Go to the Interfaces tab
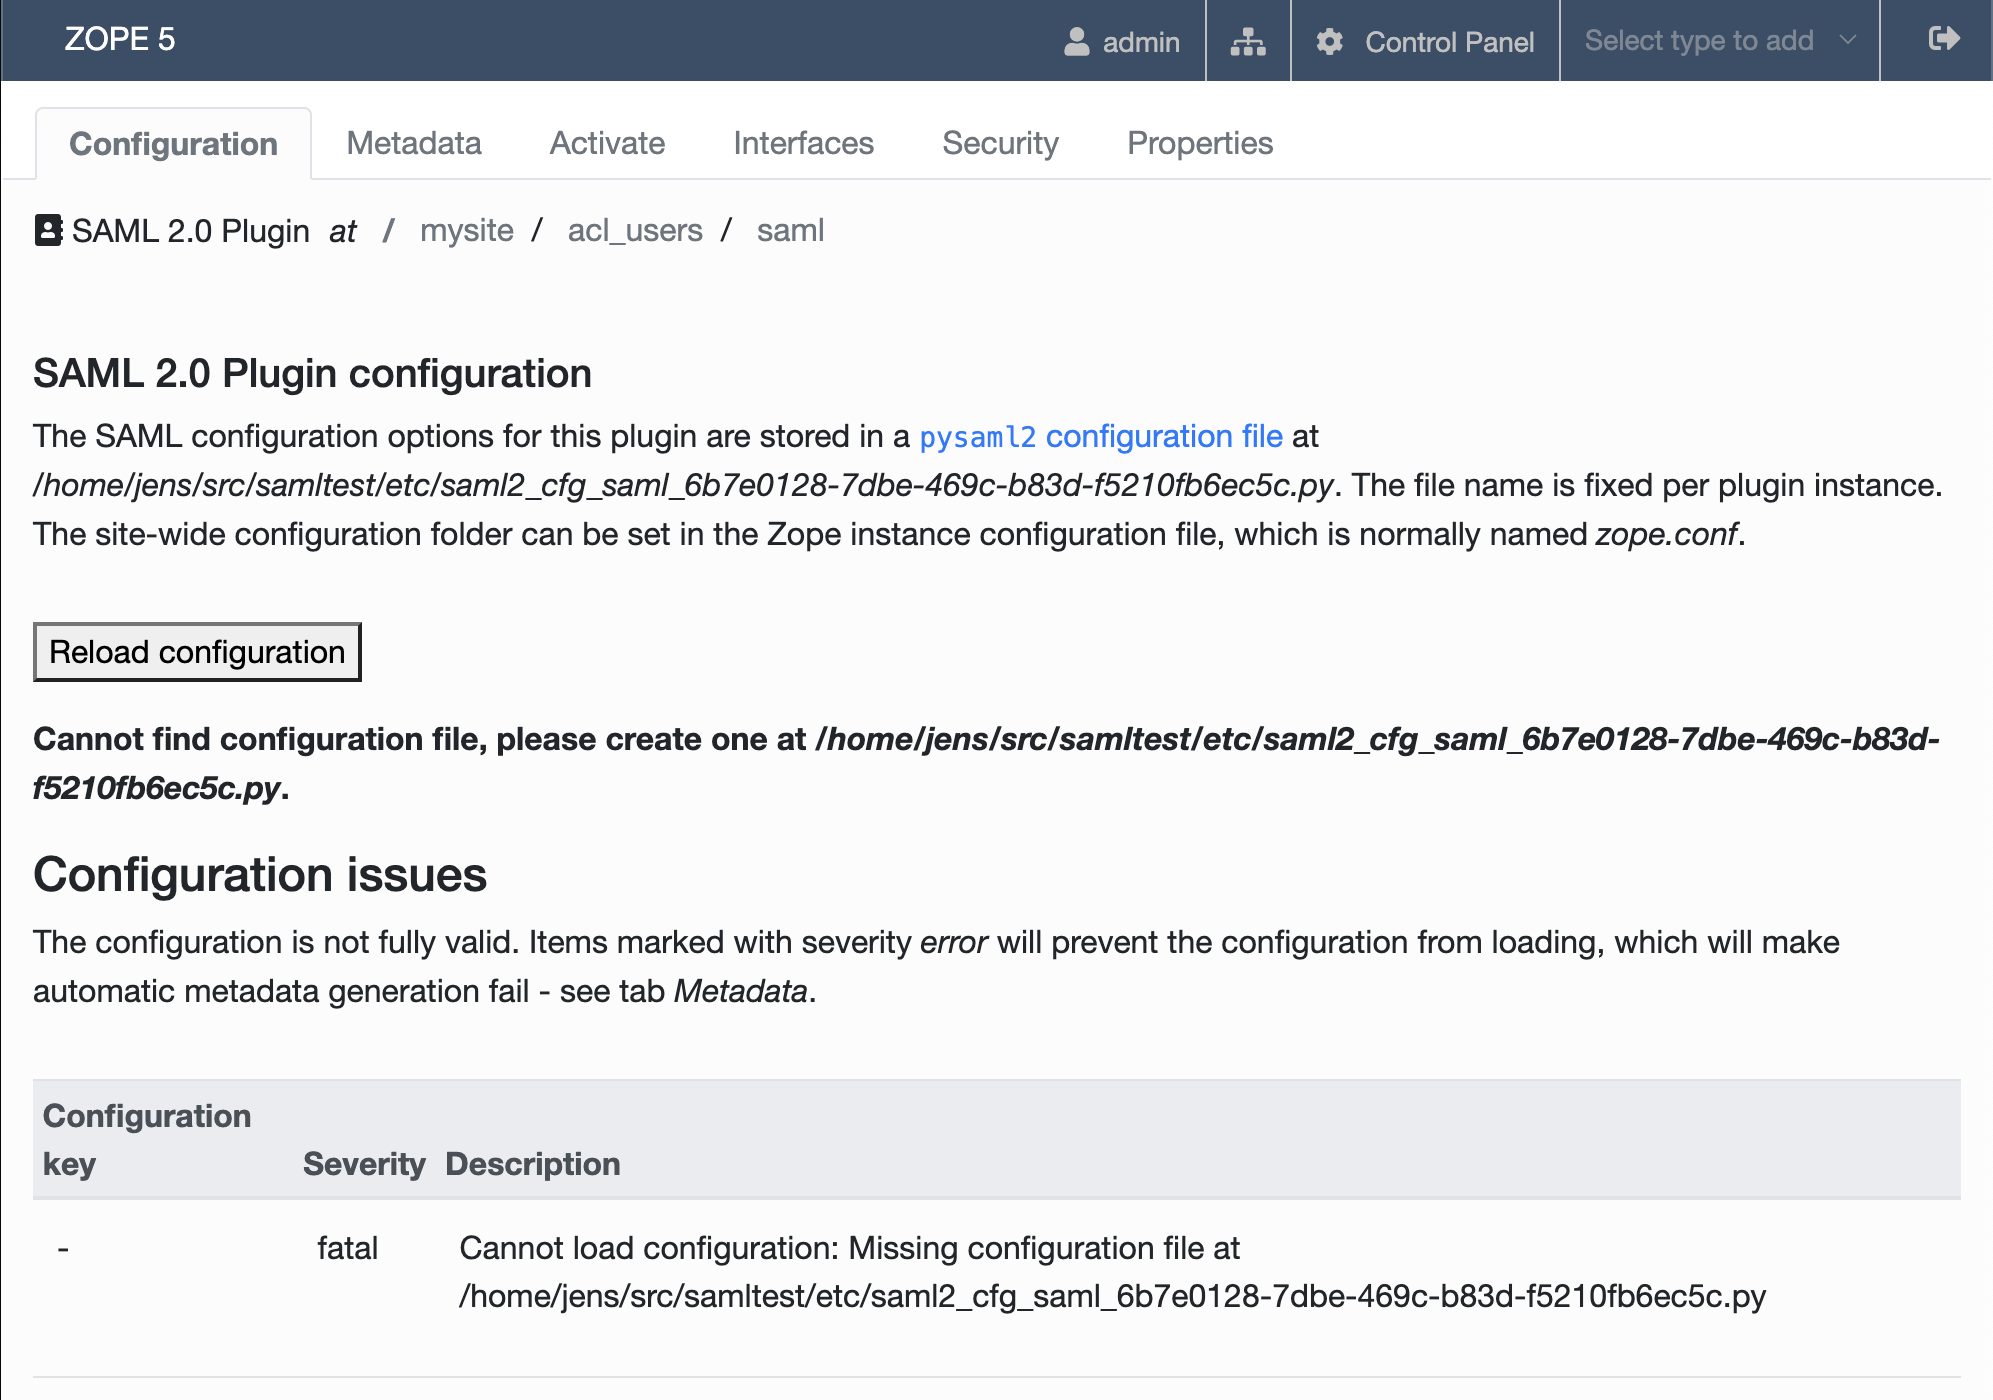 [x=803, y=143]
